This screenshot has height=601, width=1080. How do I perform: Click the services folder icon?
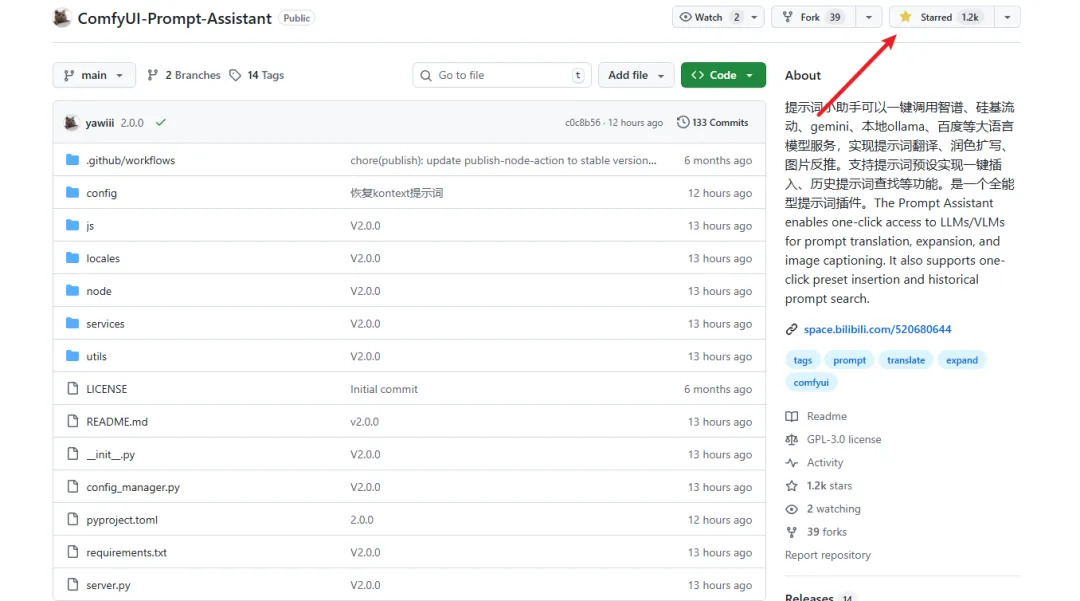coord(72,323)
